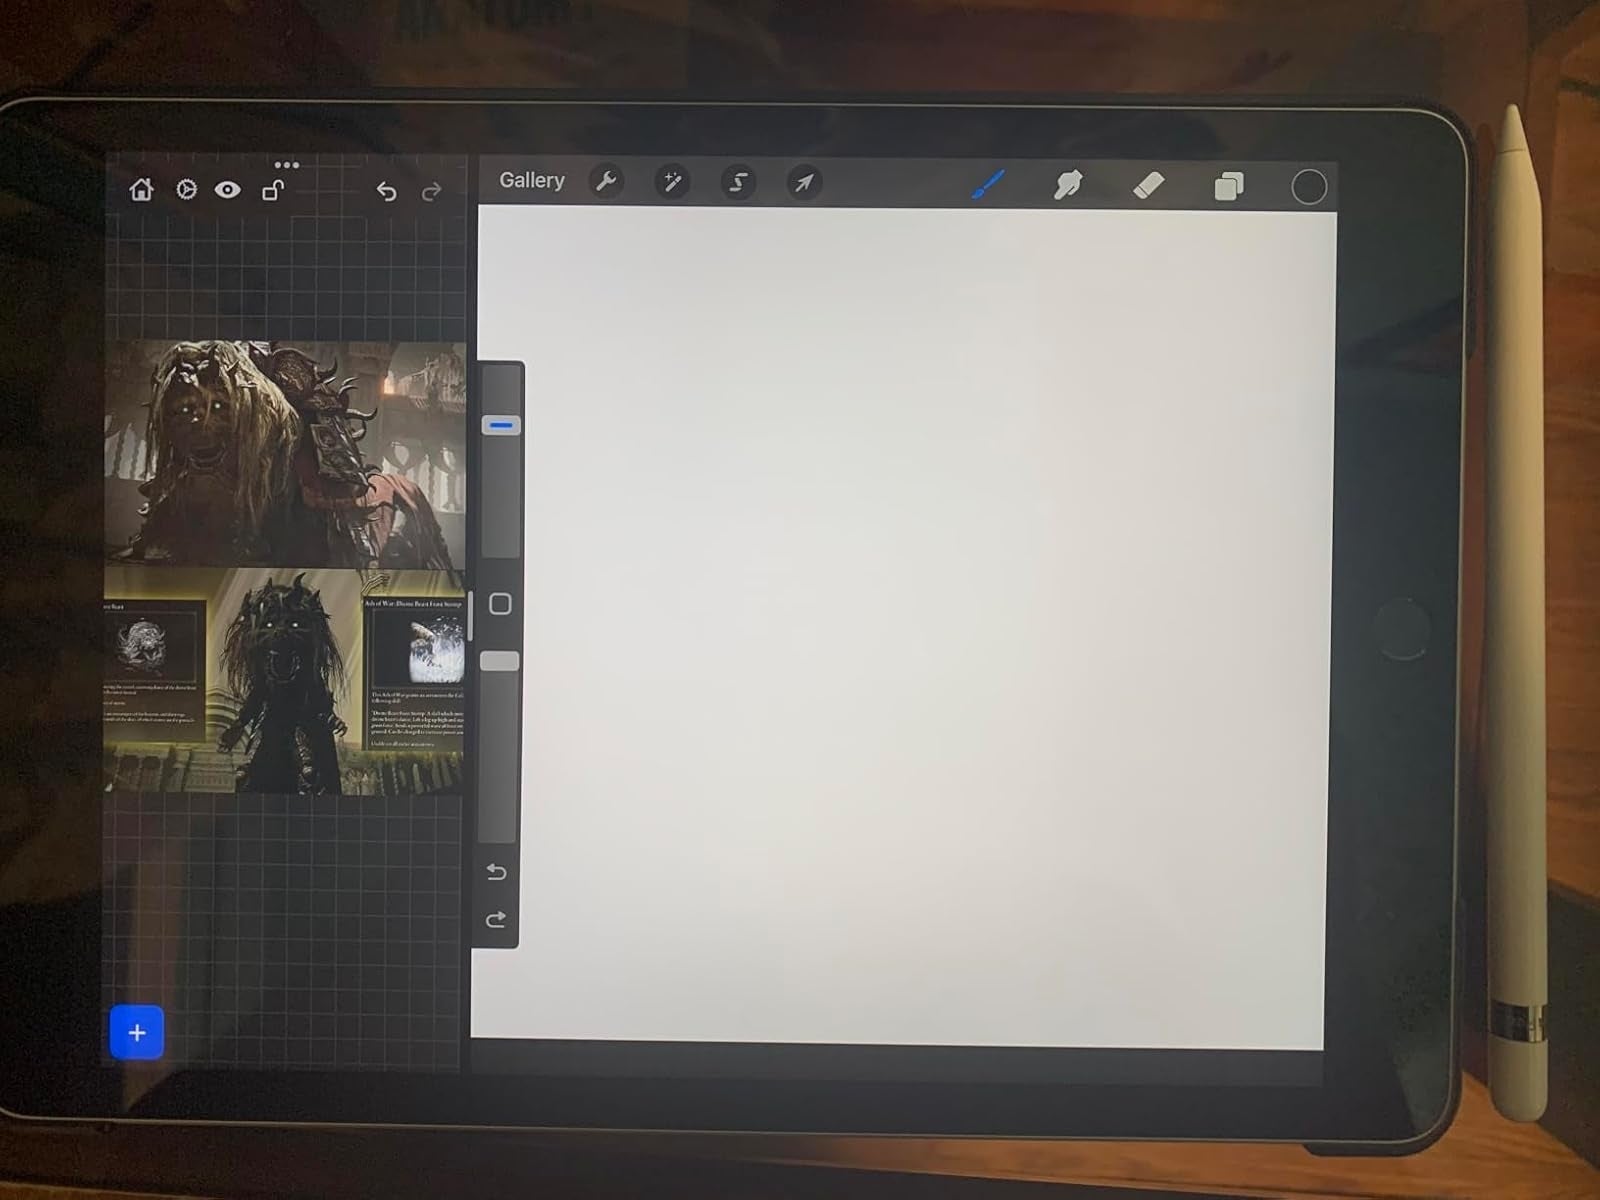Select the upper beast creature reference image
This screenshot has width=1600, height=1200.
pyautogui.click(x=286, y=455)
